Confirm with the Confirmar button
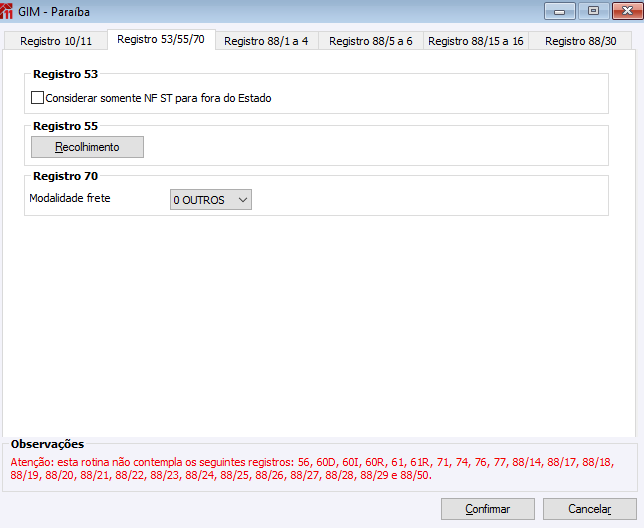The image size is (644, 528). coord(488,509)
